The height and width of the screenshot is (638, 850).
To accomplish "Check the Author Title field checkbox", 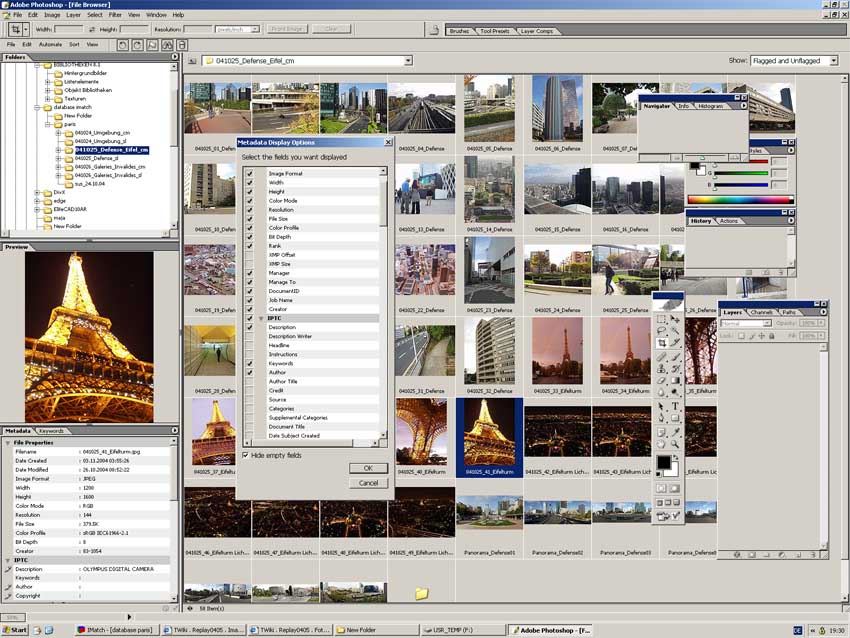I will point(249,382).
